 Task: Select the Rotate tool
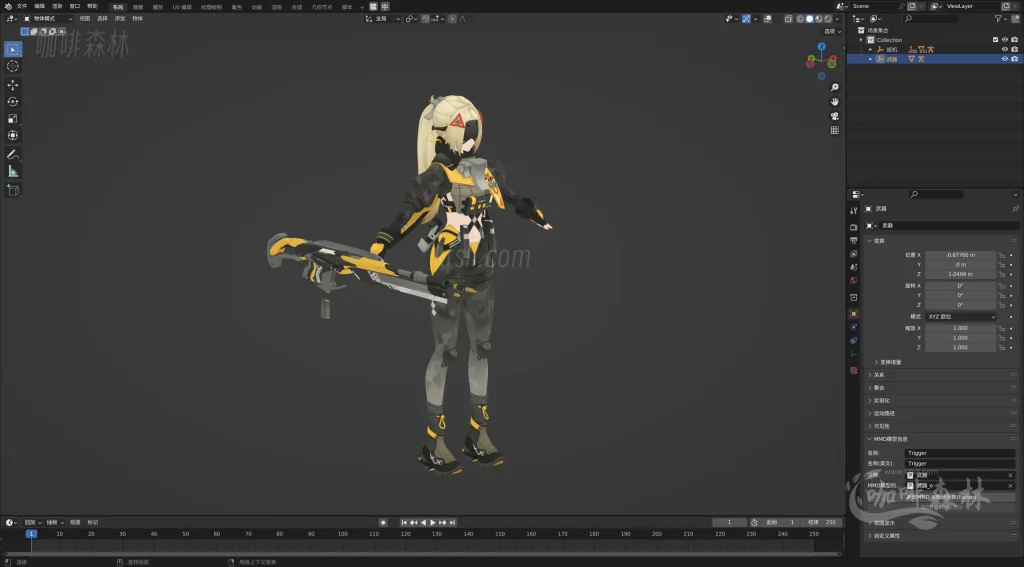coord(12,101)
